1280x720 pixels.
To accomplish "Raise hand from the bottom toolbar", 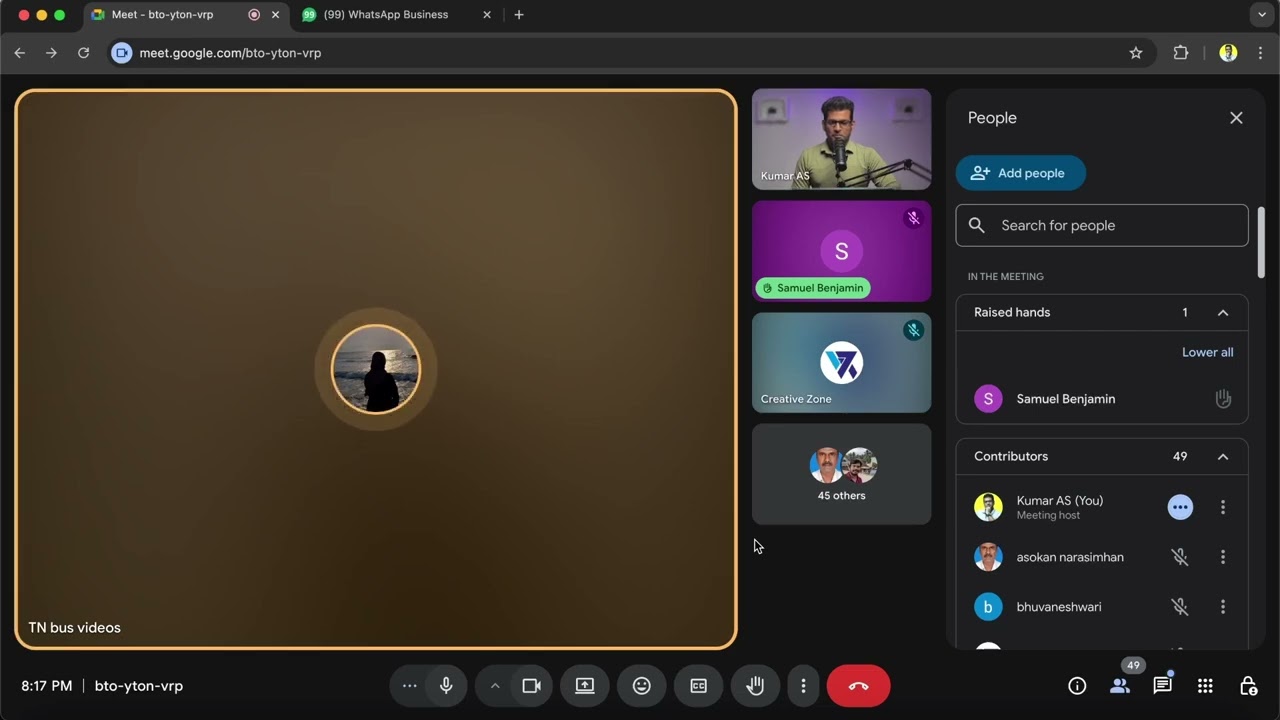I will point(755,686).
